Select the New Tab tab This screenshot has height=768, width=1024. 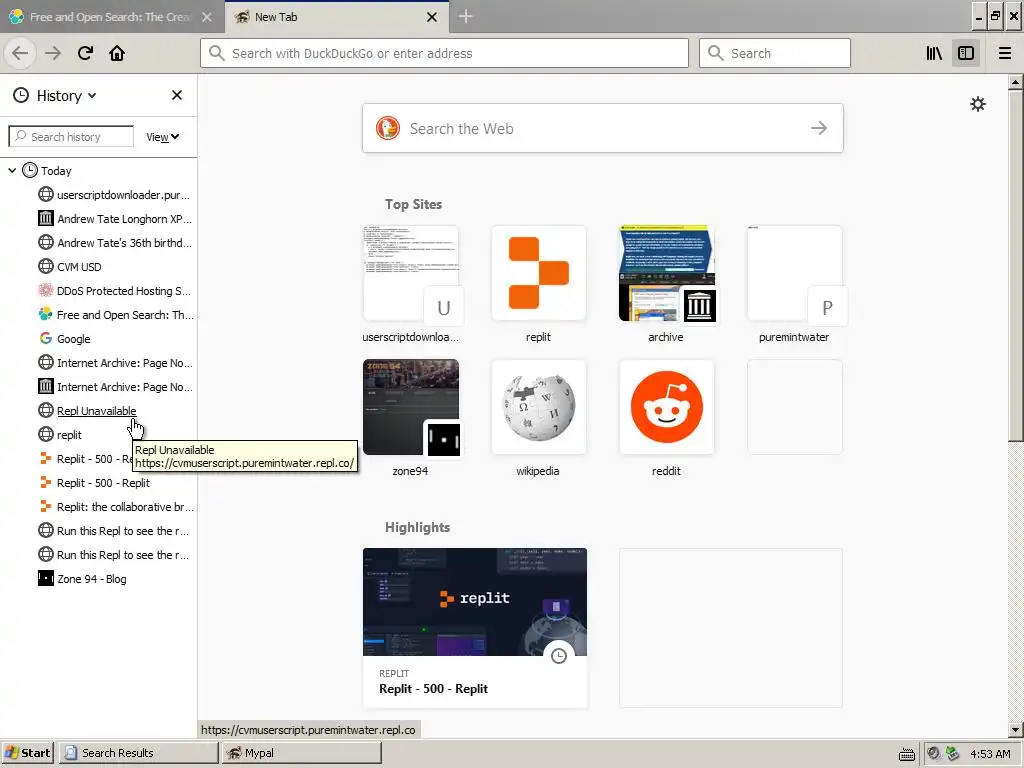click(x=337, y=17)
